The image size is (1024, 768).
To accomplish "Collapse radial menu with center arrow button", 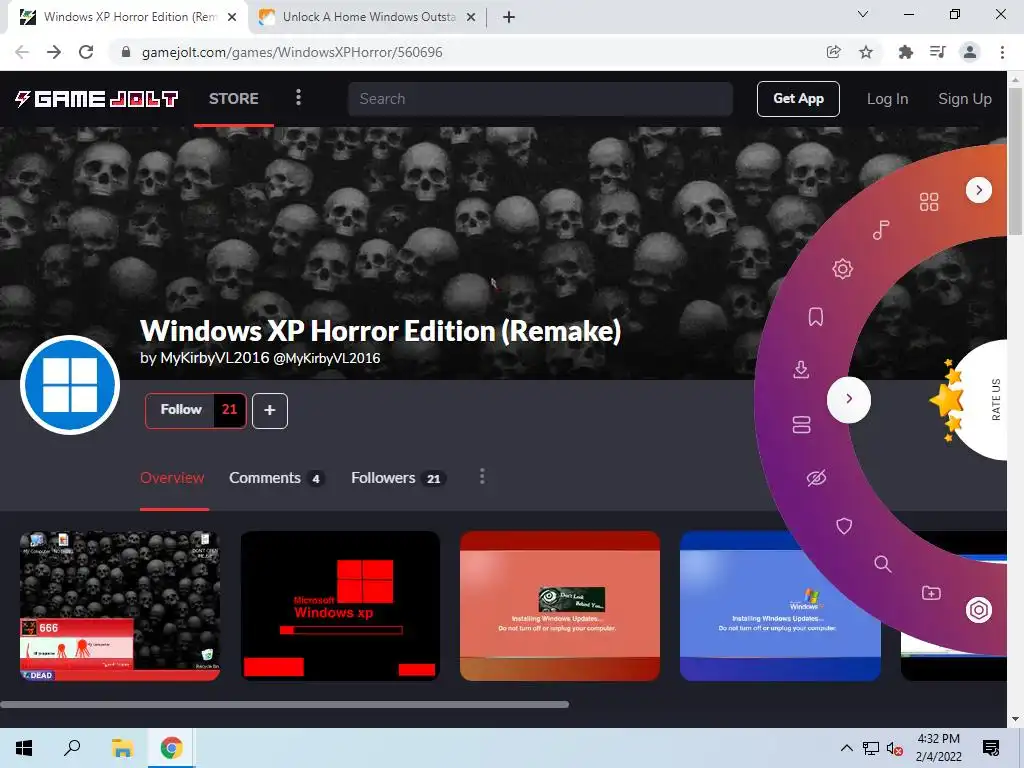I will [849, 399].
